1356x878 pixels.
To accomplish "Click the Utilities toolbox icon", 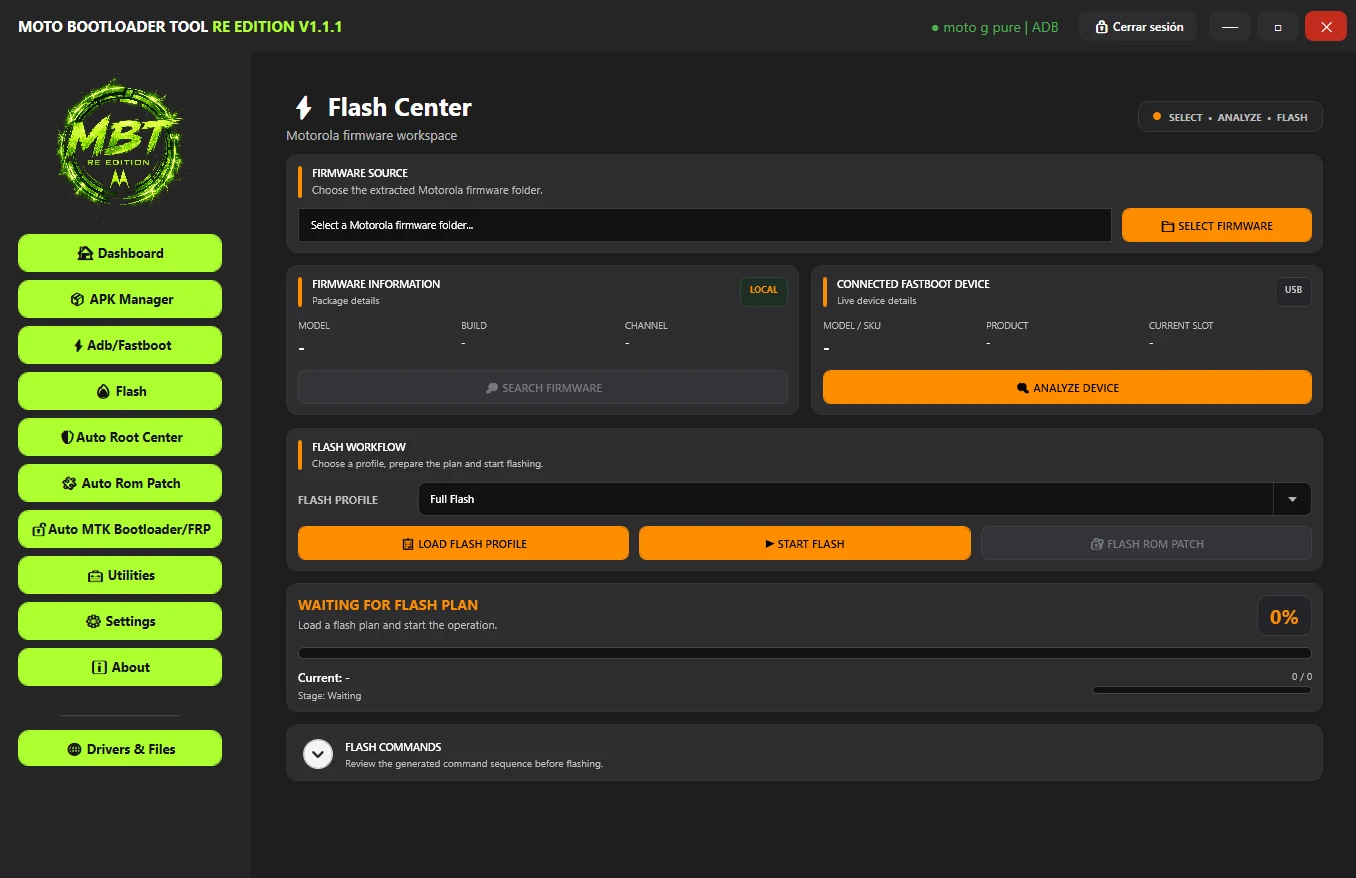I will tap(96, 575).
